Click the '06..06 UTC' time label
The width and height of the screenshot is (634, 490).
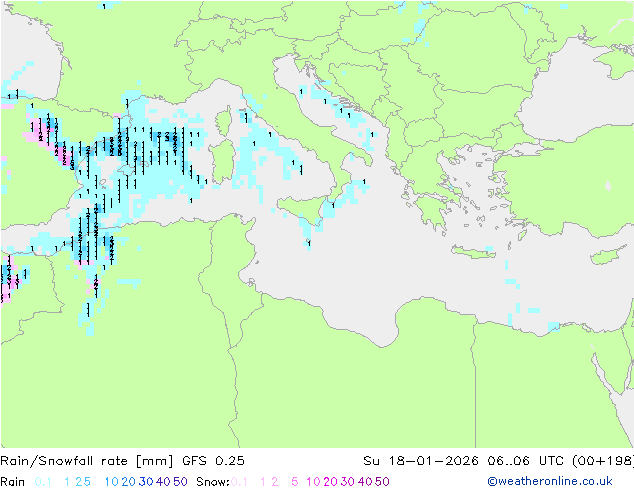click(525, 461)
